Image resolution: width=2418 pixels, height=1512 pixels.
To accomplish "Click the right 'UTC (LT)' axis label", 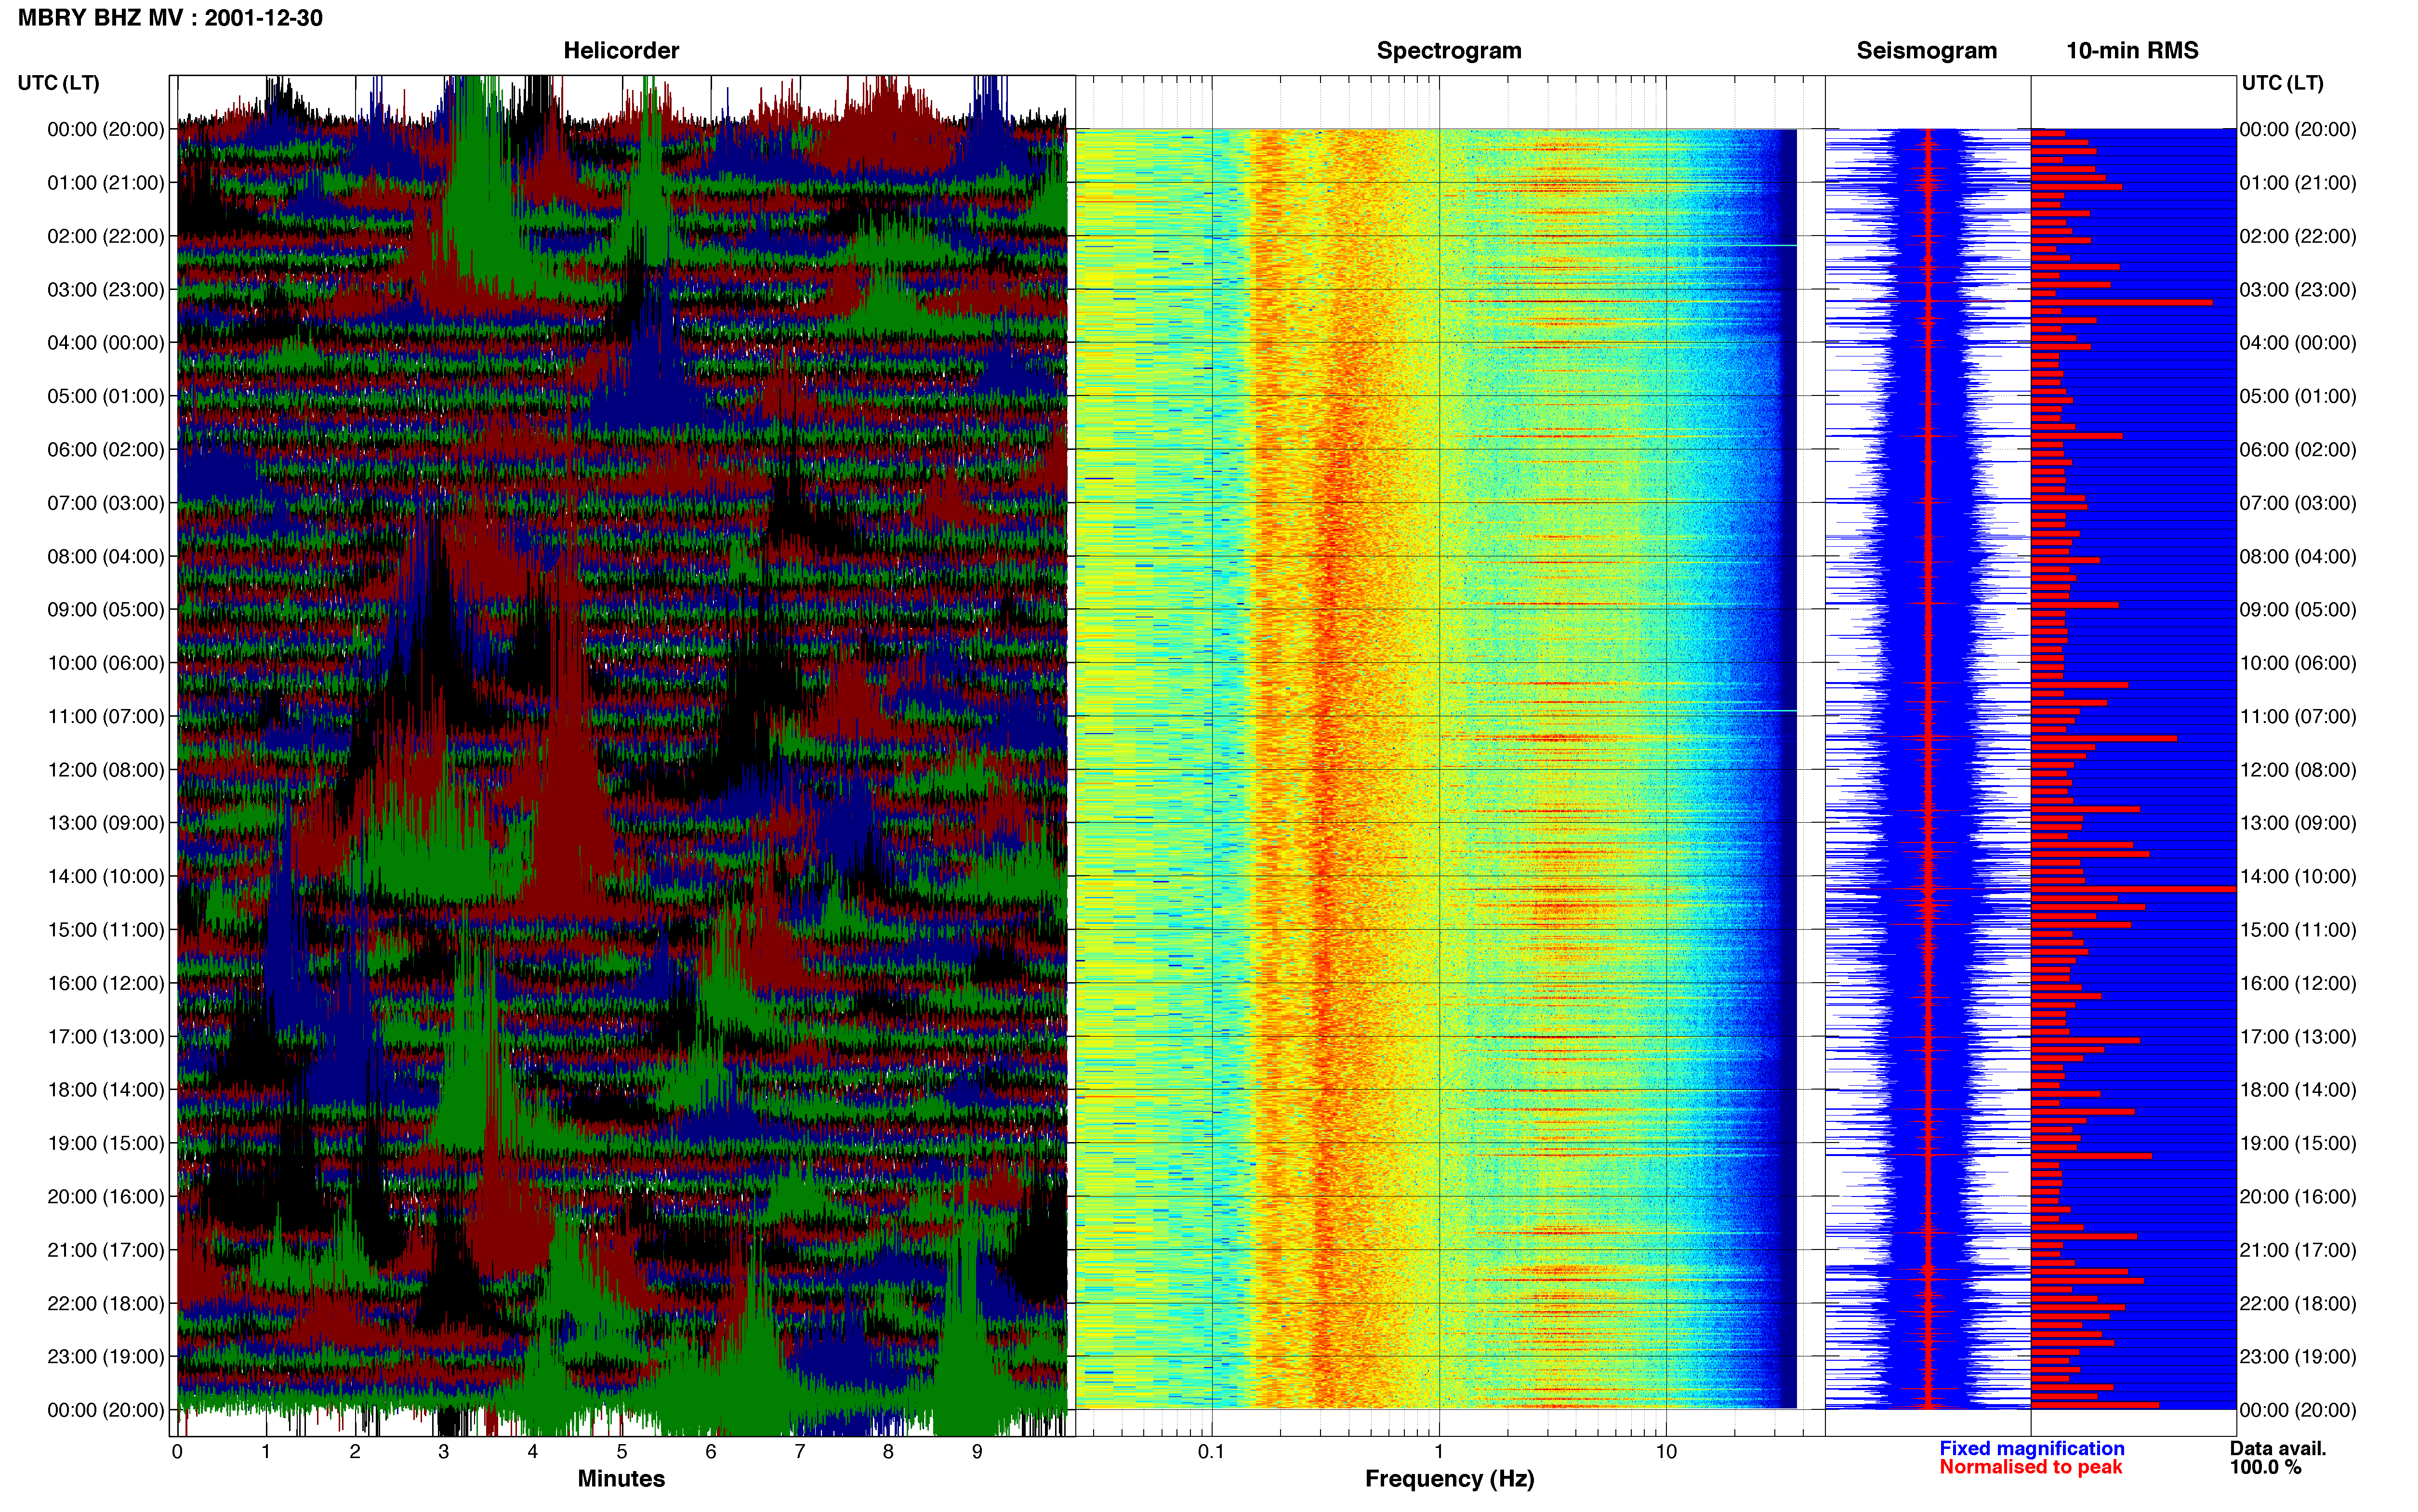I will pyautogui.click(x=2283, y=83).
